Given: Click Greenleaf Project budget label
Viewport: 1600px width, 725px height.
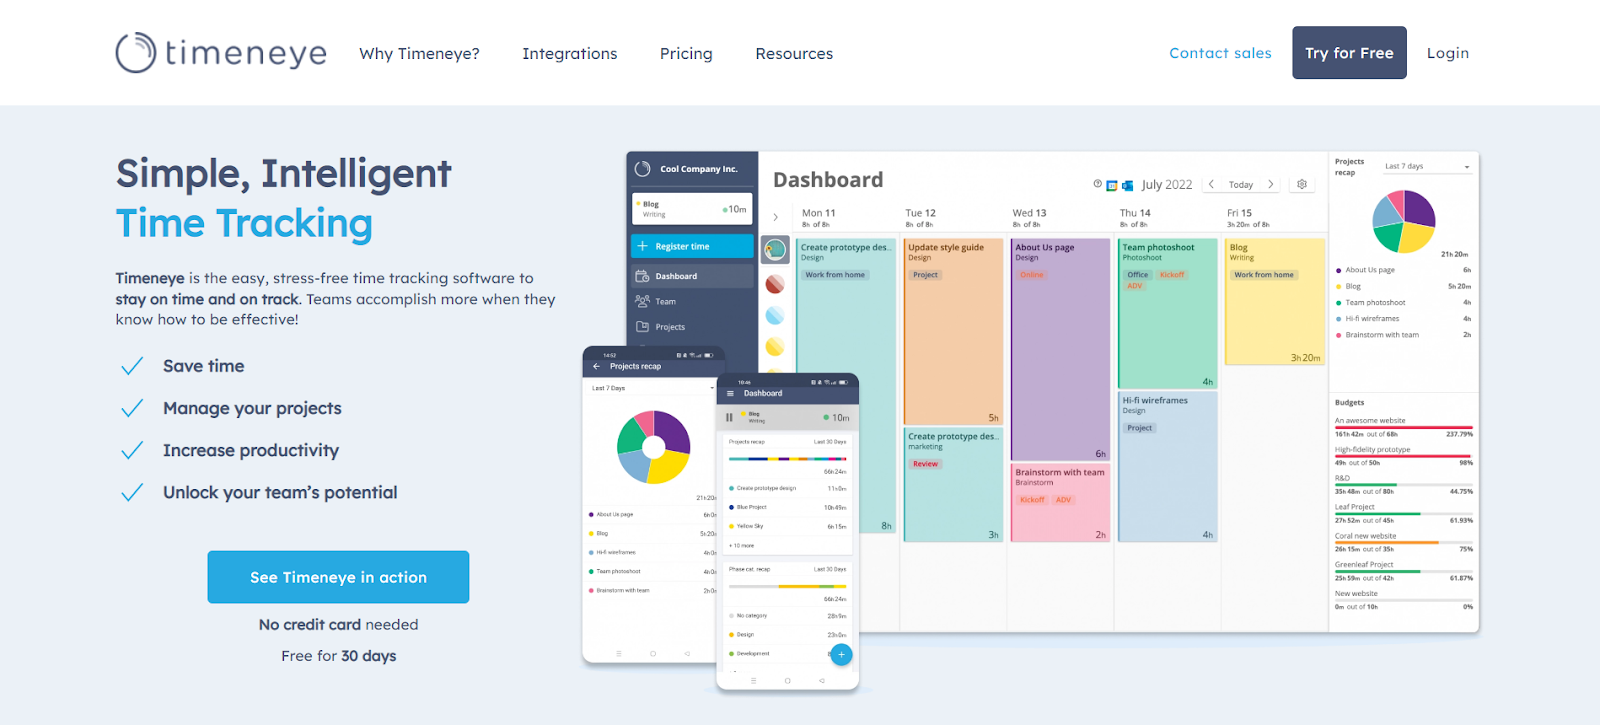Looking at the screenshot, I should click(1364, 564).
